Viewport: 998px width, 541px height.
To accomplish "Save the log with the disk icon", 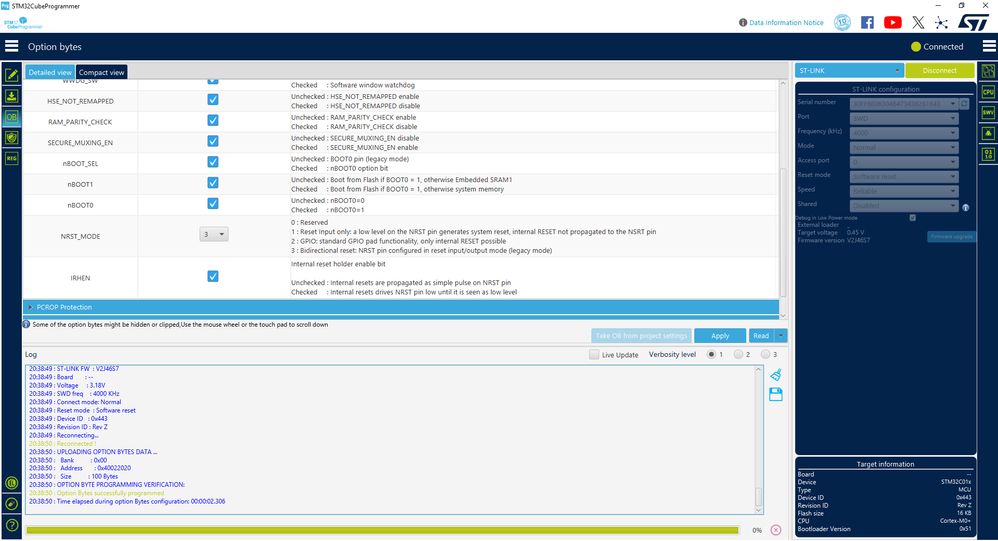I will click(x=775, y=395).
